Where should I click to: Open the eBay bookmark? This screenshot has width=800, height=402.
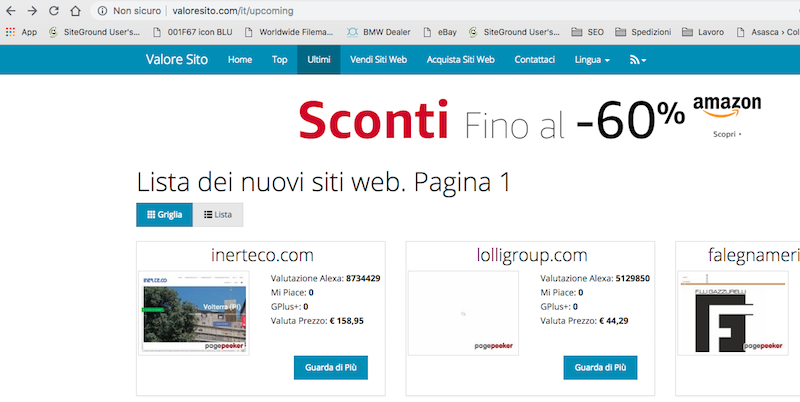click(440, 32)
